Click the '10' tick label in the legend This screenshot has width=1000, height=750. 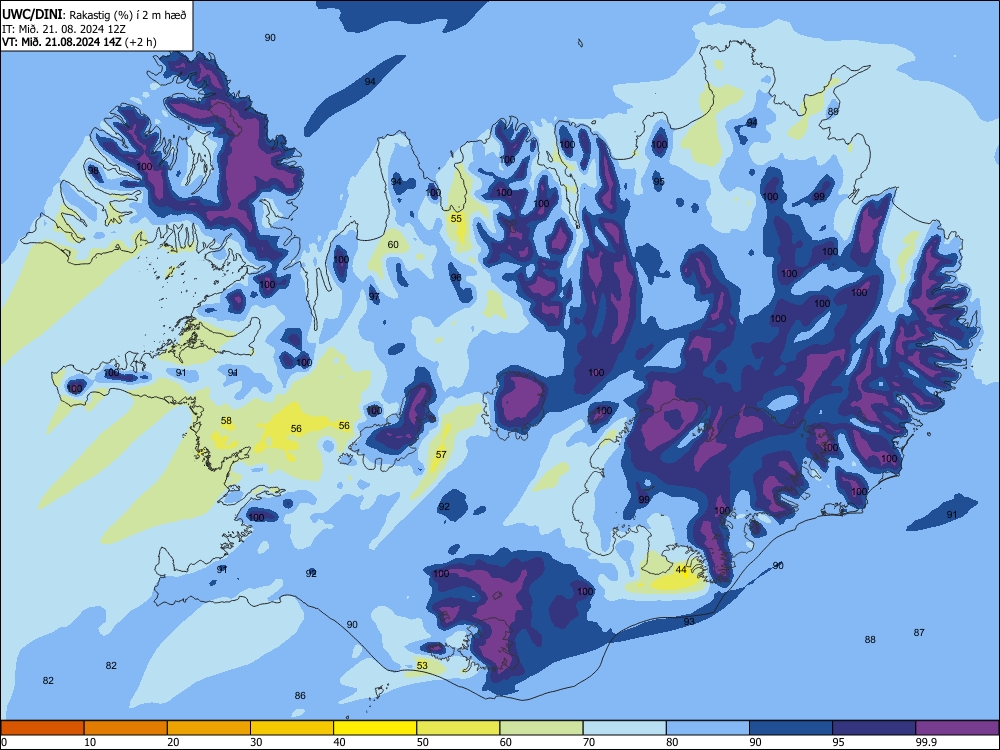click(90, 742)
